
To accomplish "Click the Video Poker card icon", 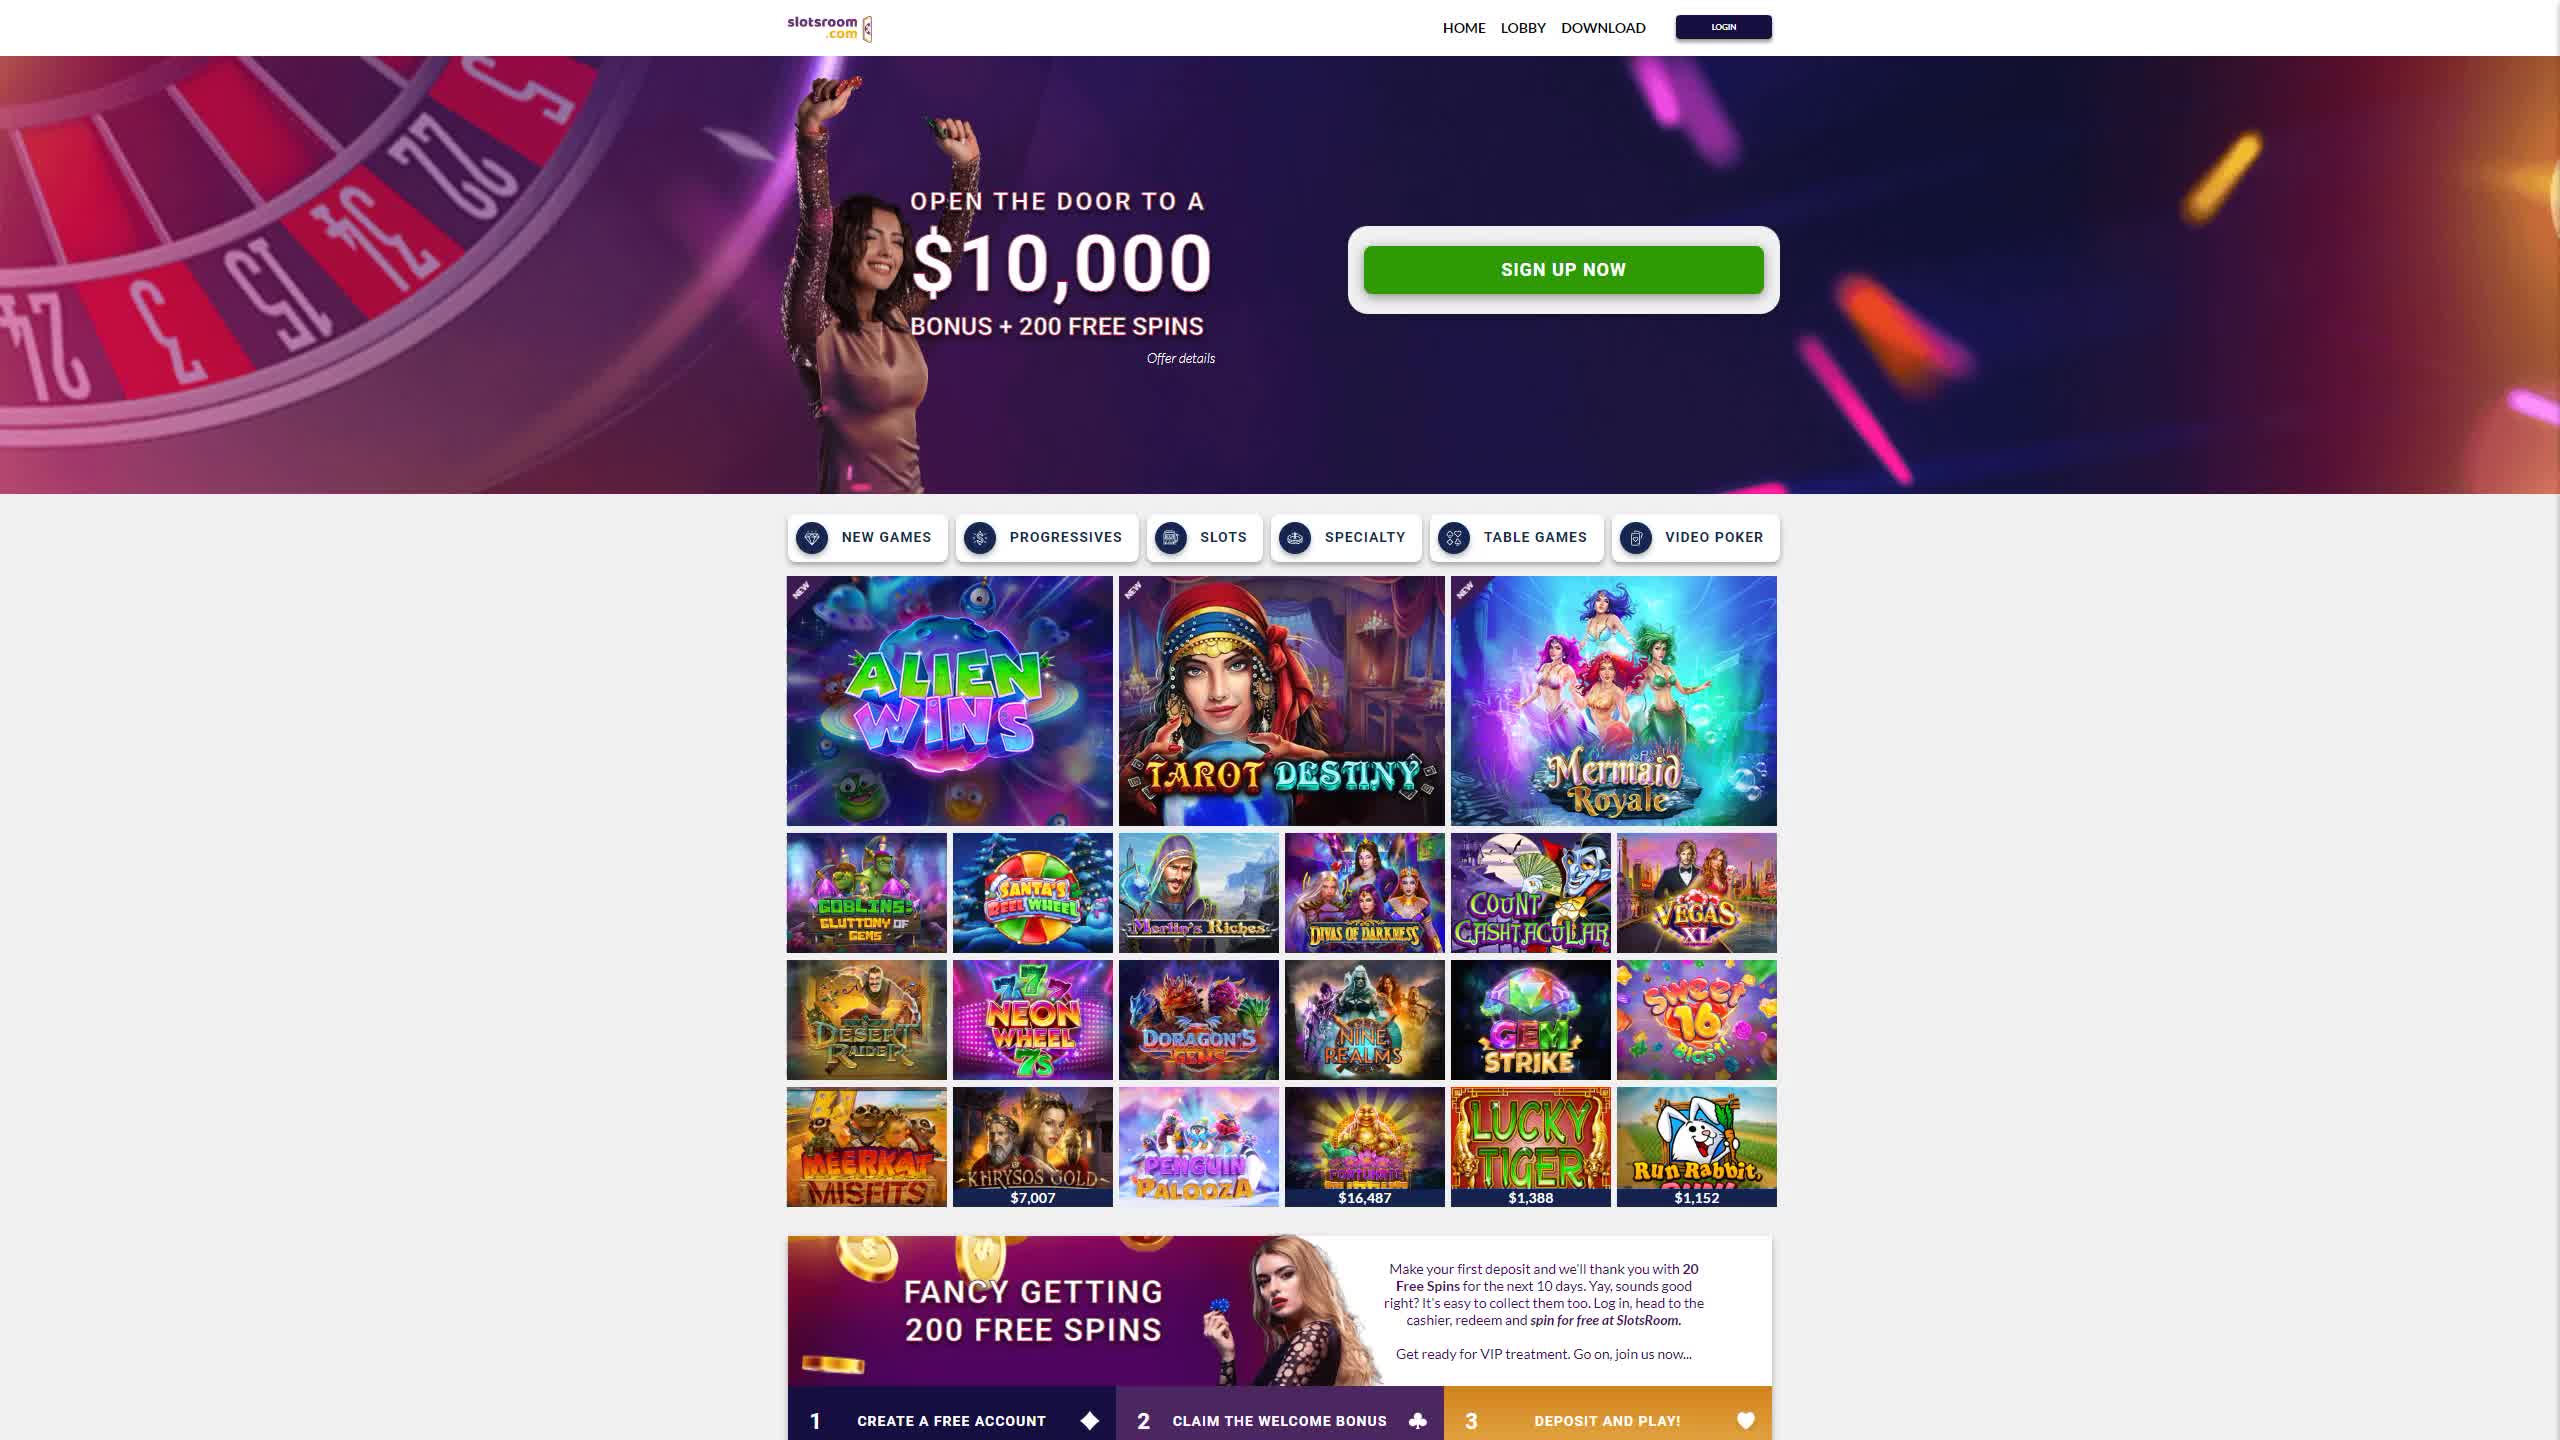I will pyautogui.click(x=1636, y=538).
